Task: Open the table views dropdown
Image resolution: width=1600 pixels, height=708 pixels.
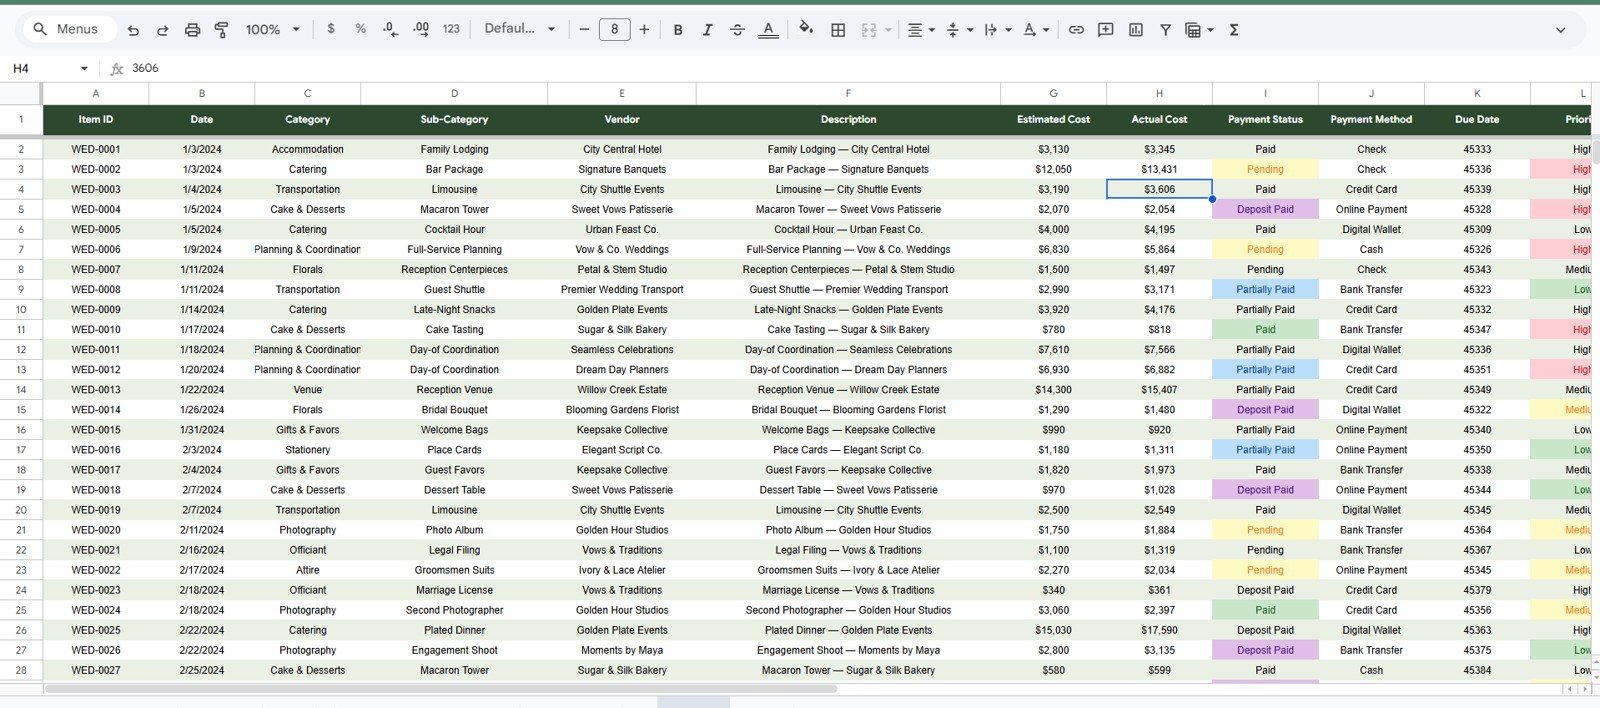Action: 1199,30
